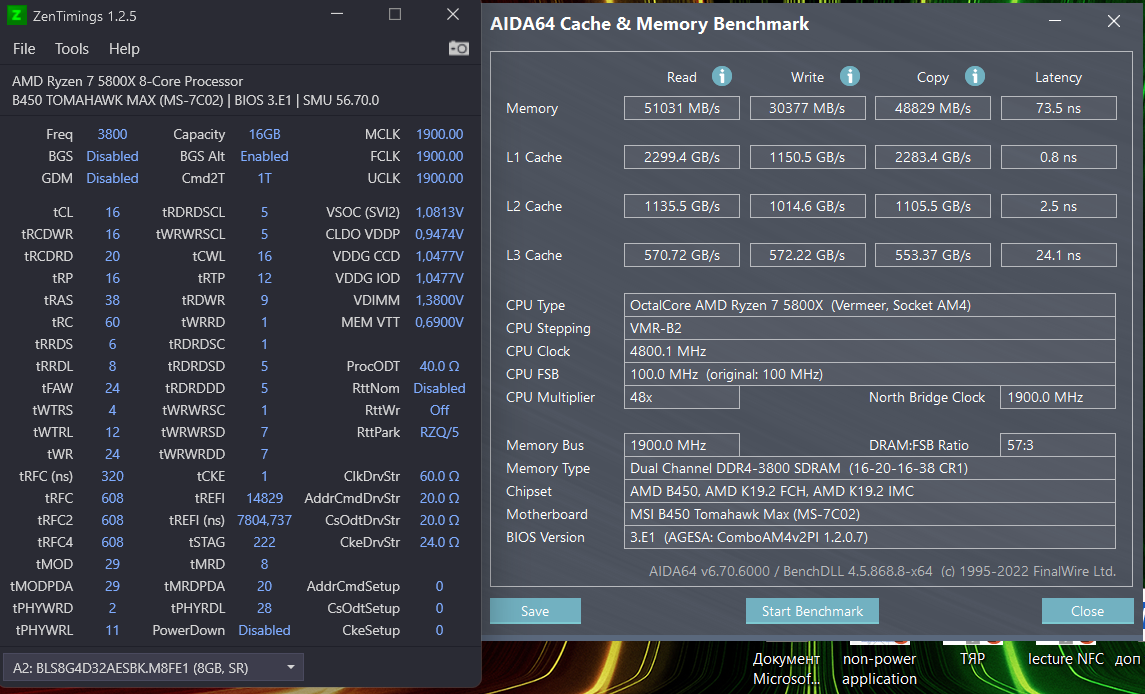Click the tRCDRD value 20
Image resolution: width=1145 pixels, height=694 pixels.
tap(112, 256)
